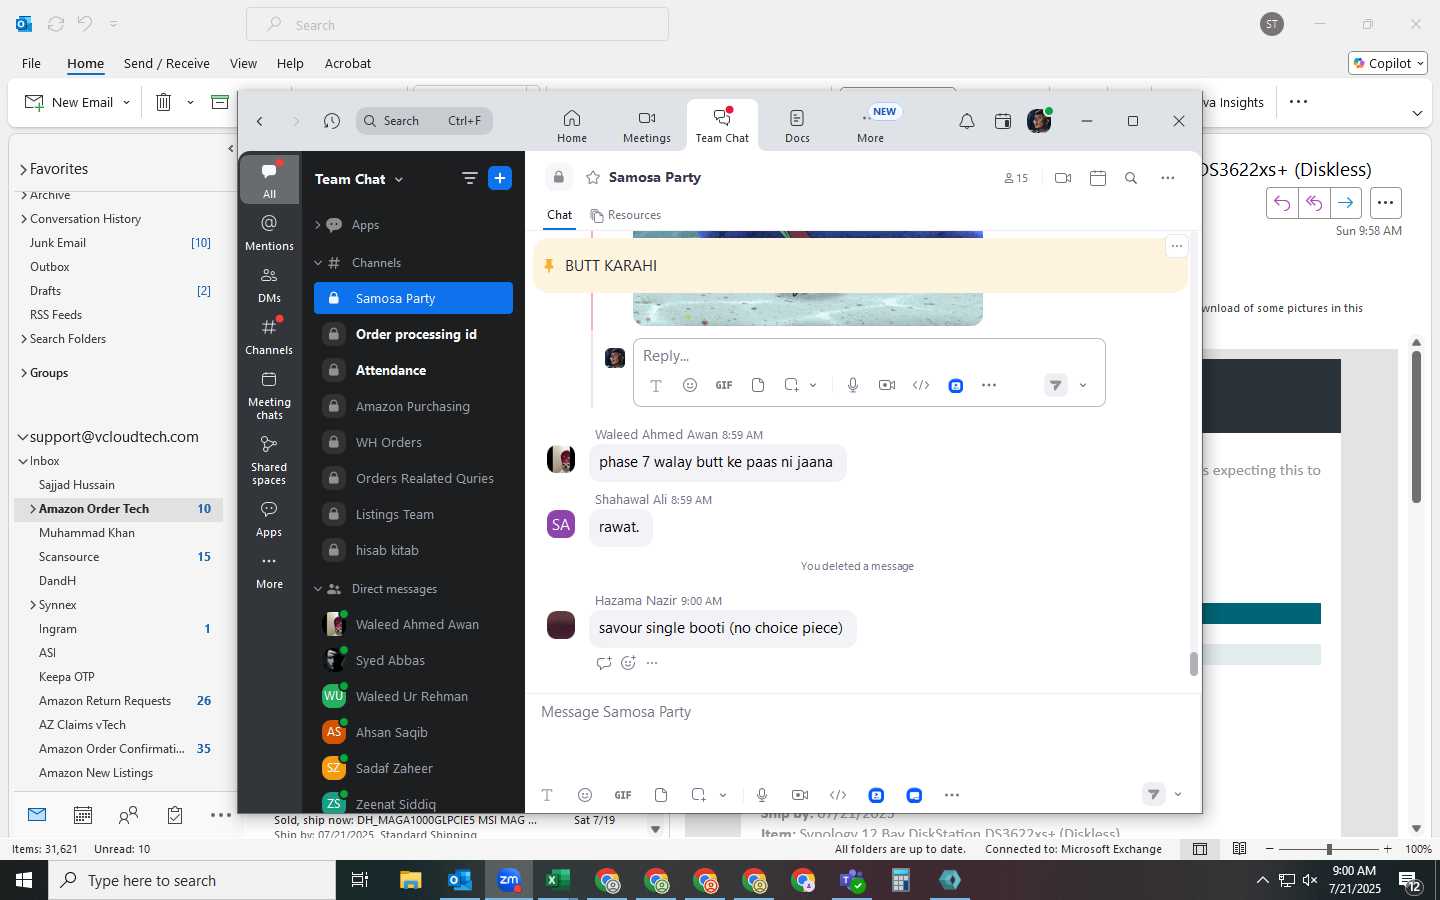Open File Explorer from taskbar
Viewport: 1440px width, 900px height.
click(x=410, y=880)
